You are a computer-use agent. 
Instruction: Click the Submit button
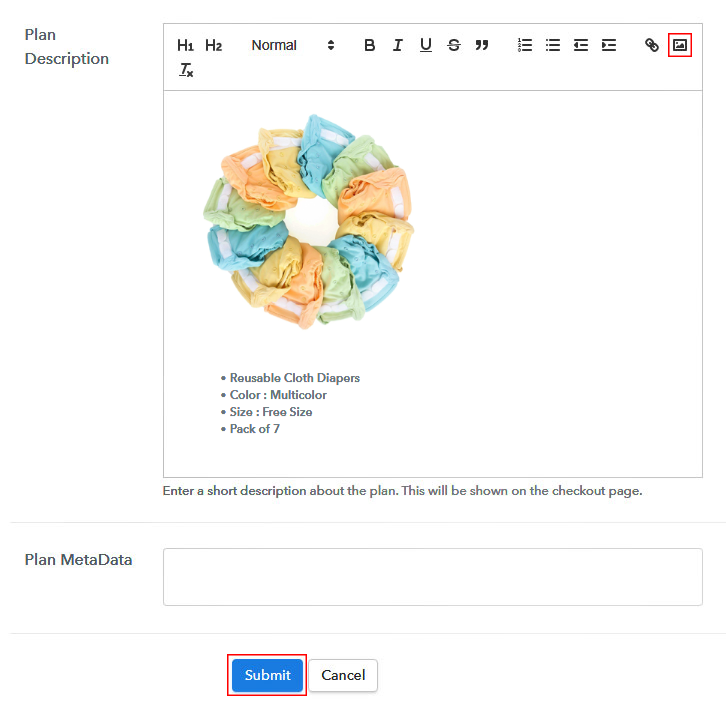click(267, 675)
